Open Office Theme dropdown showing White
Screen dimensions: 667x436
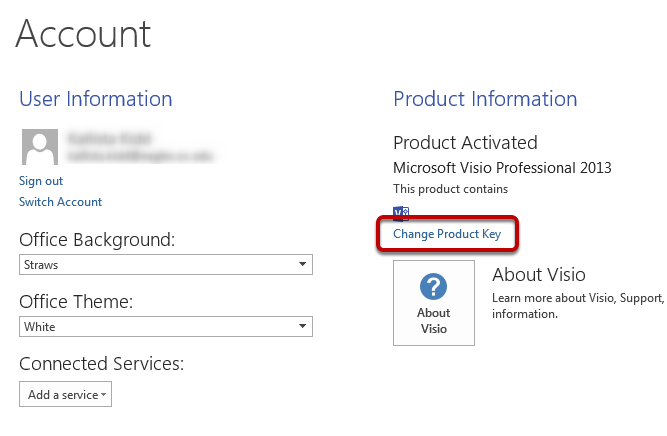coord(166,327)
